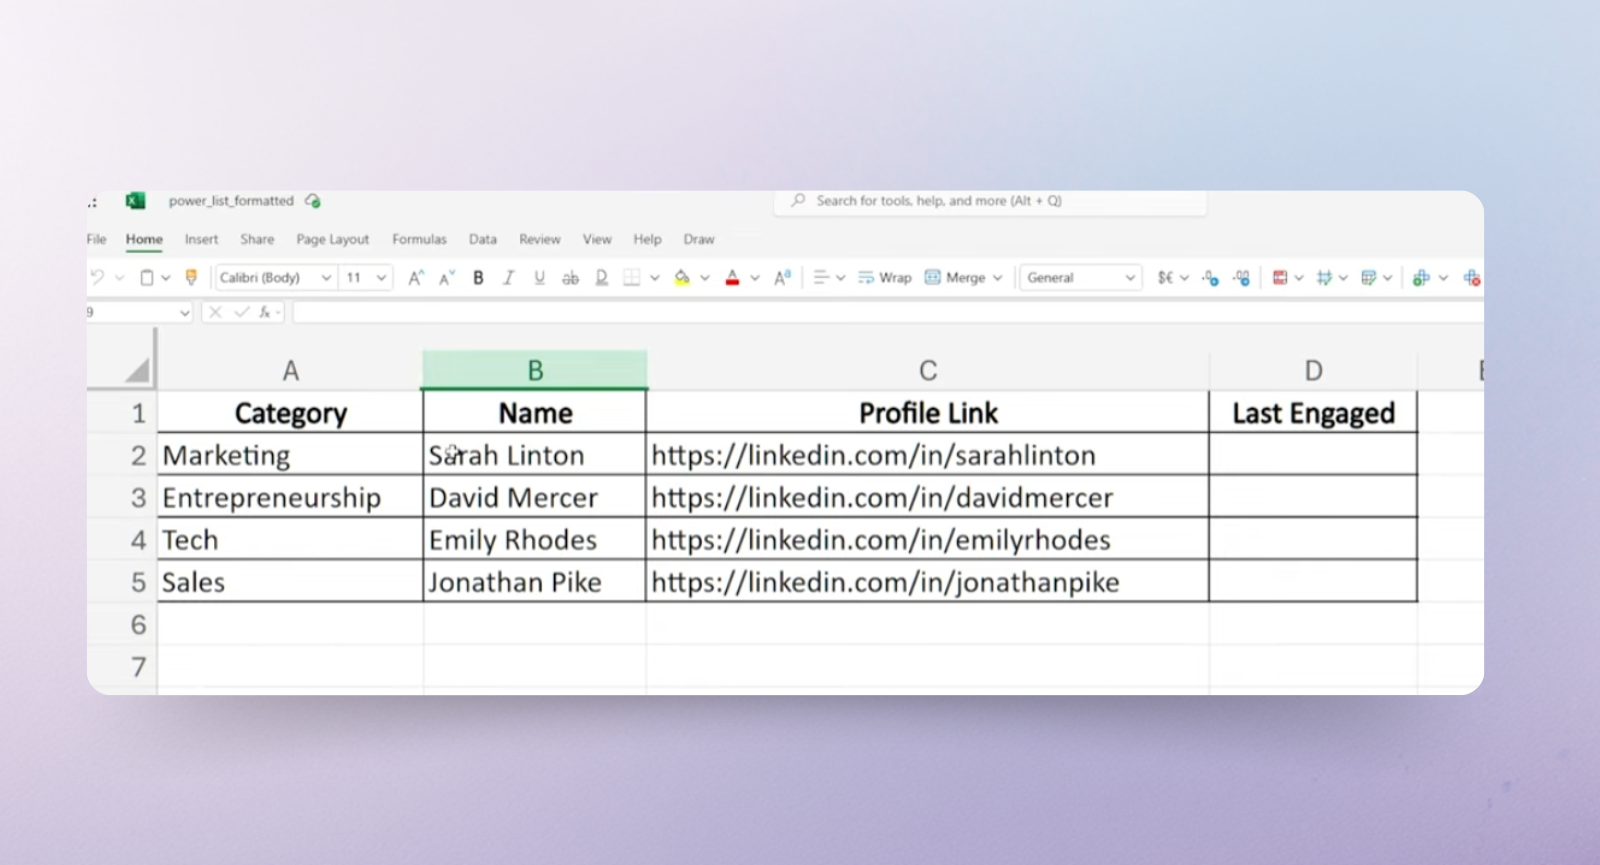Click the font styles A icon after font color
This screenshot has height=865, width=1600.
[x=782, y=277]
